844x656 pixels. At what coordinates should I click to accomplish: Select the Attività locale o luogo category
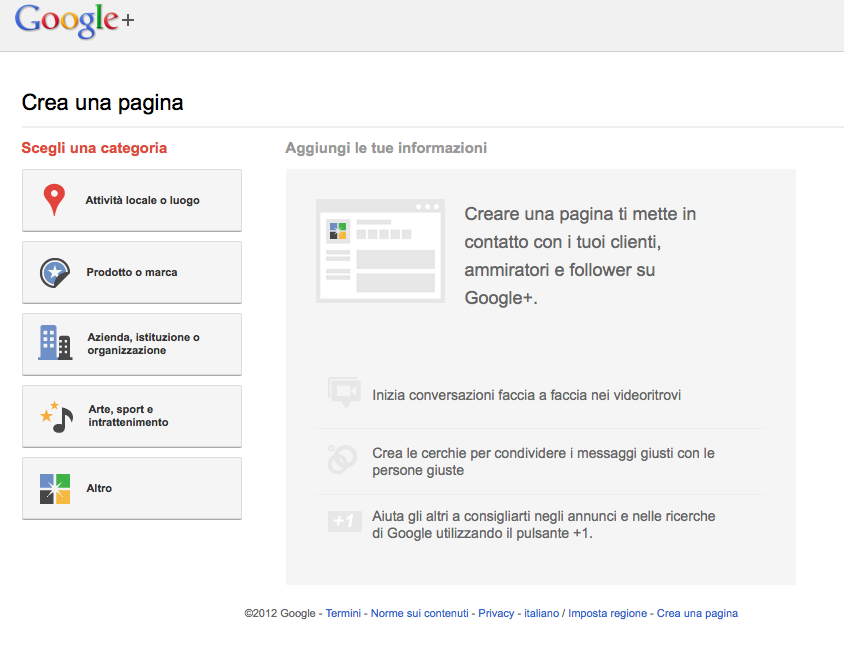132,200
